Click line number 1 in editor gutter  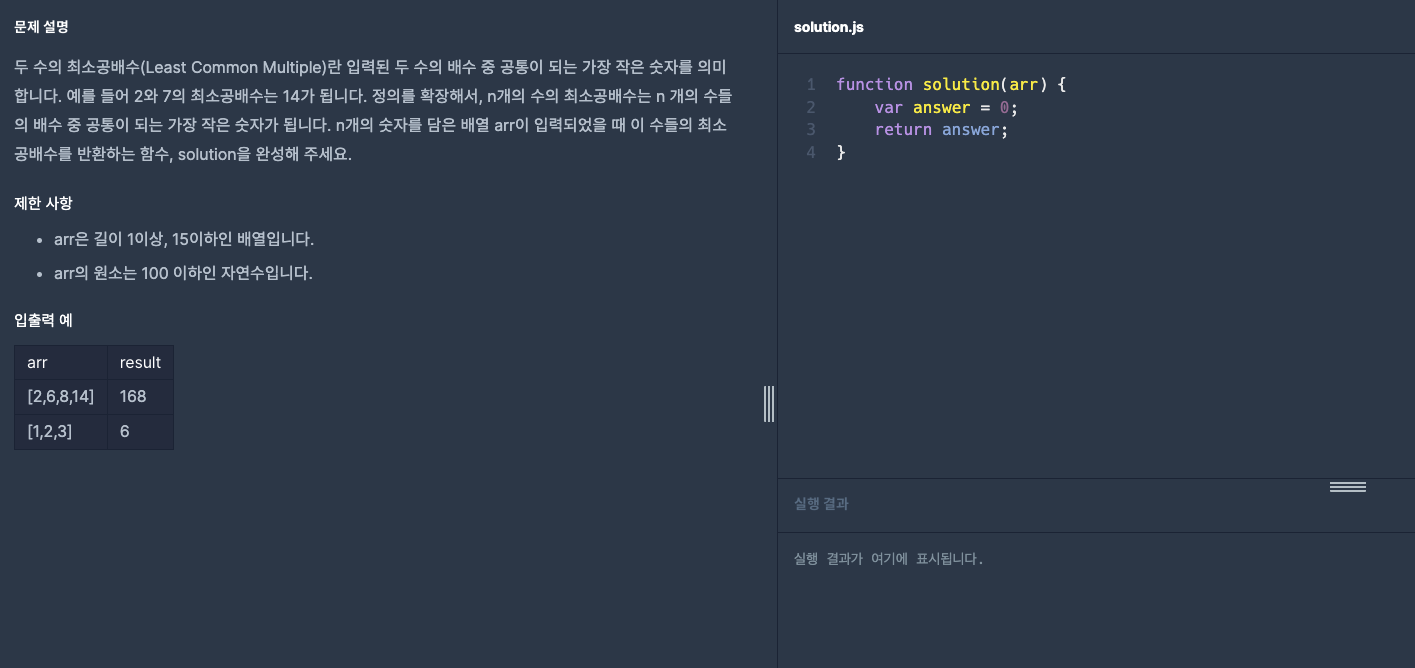(811, 84)
